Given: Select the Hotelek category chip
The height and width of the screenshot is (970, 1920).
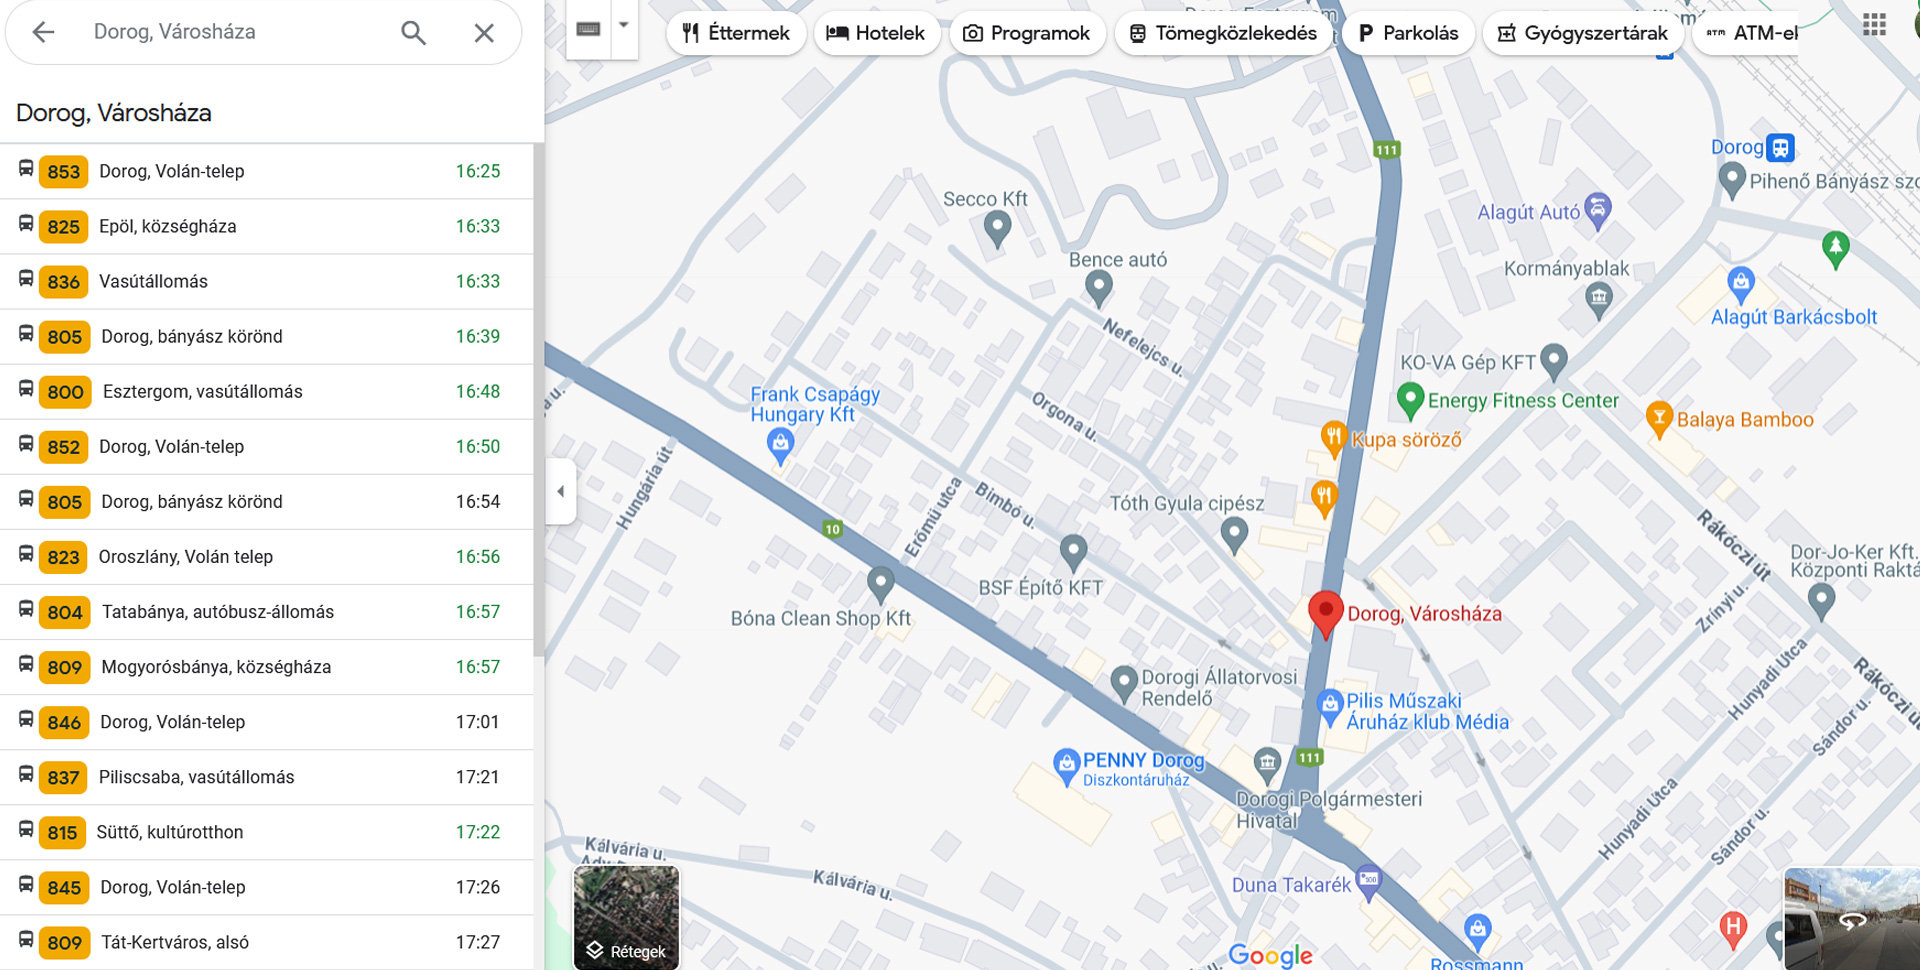Looking at the screenshot, I should pos(876,33).
